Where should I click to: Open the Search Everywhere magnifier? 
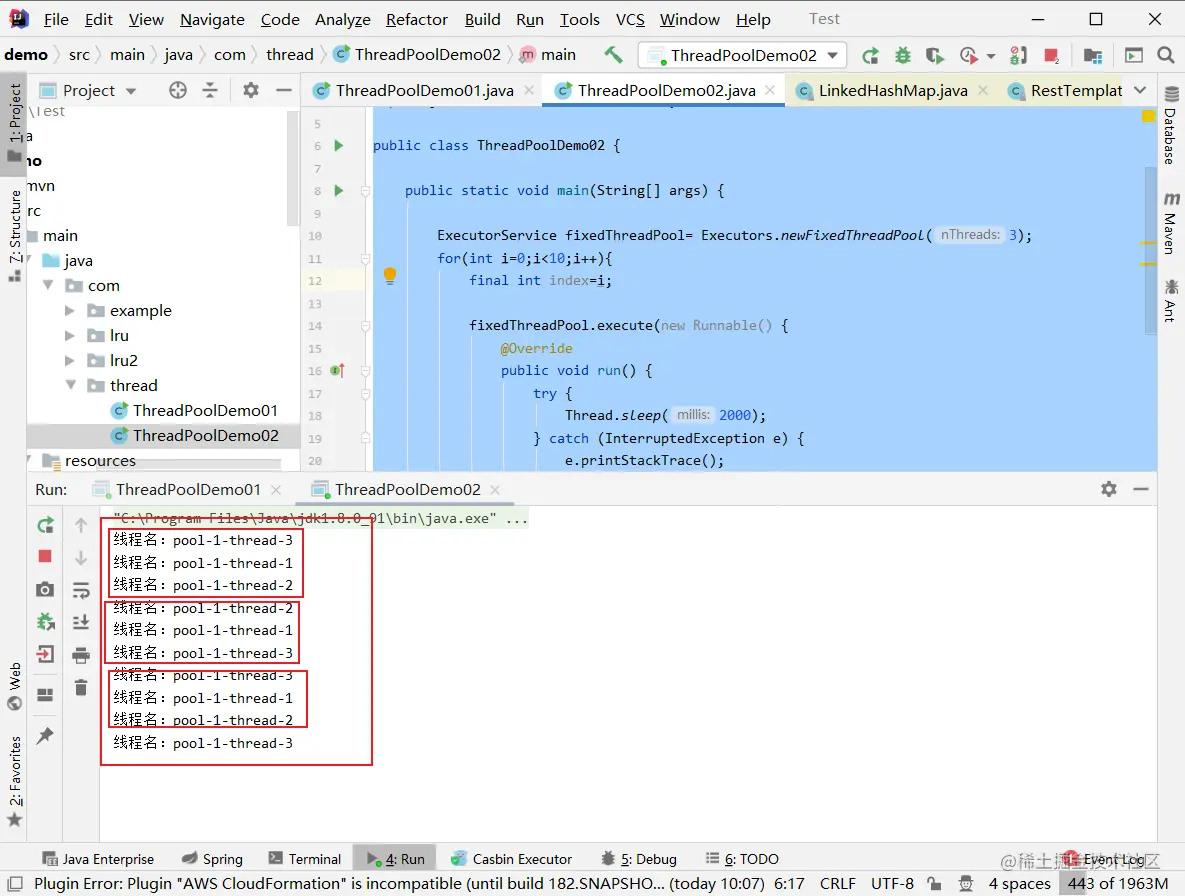click(x=1165, y=55)
